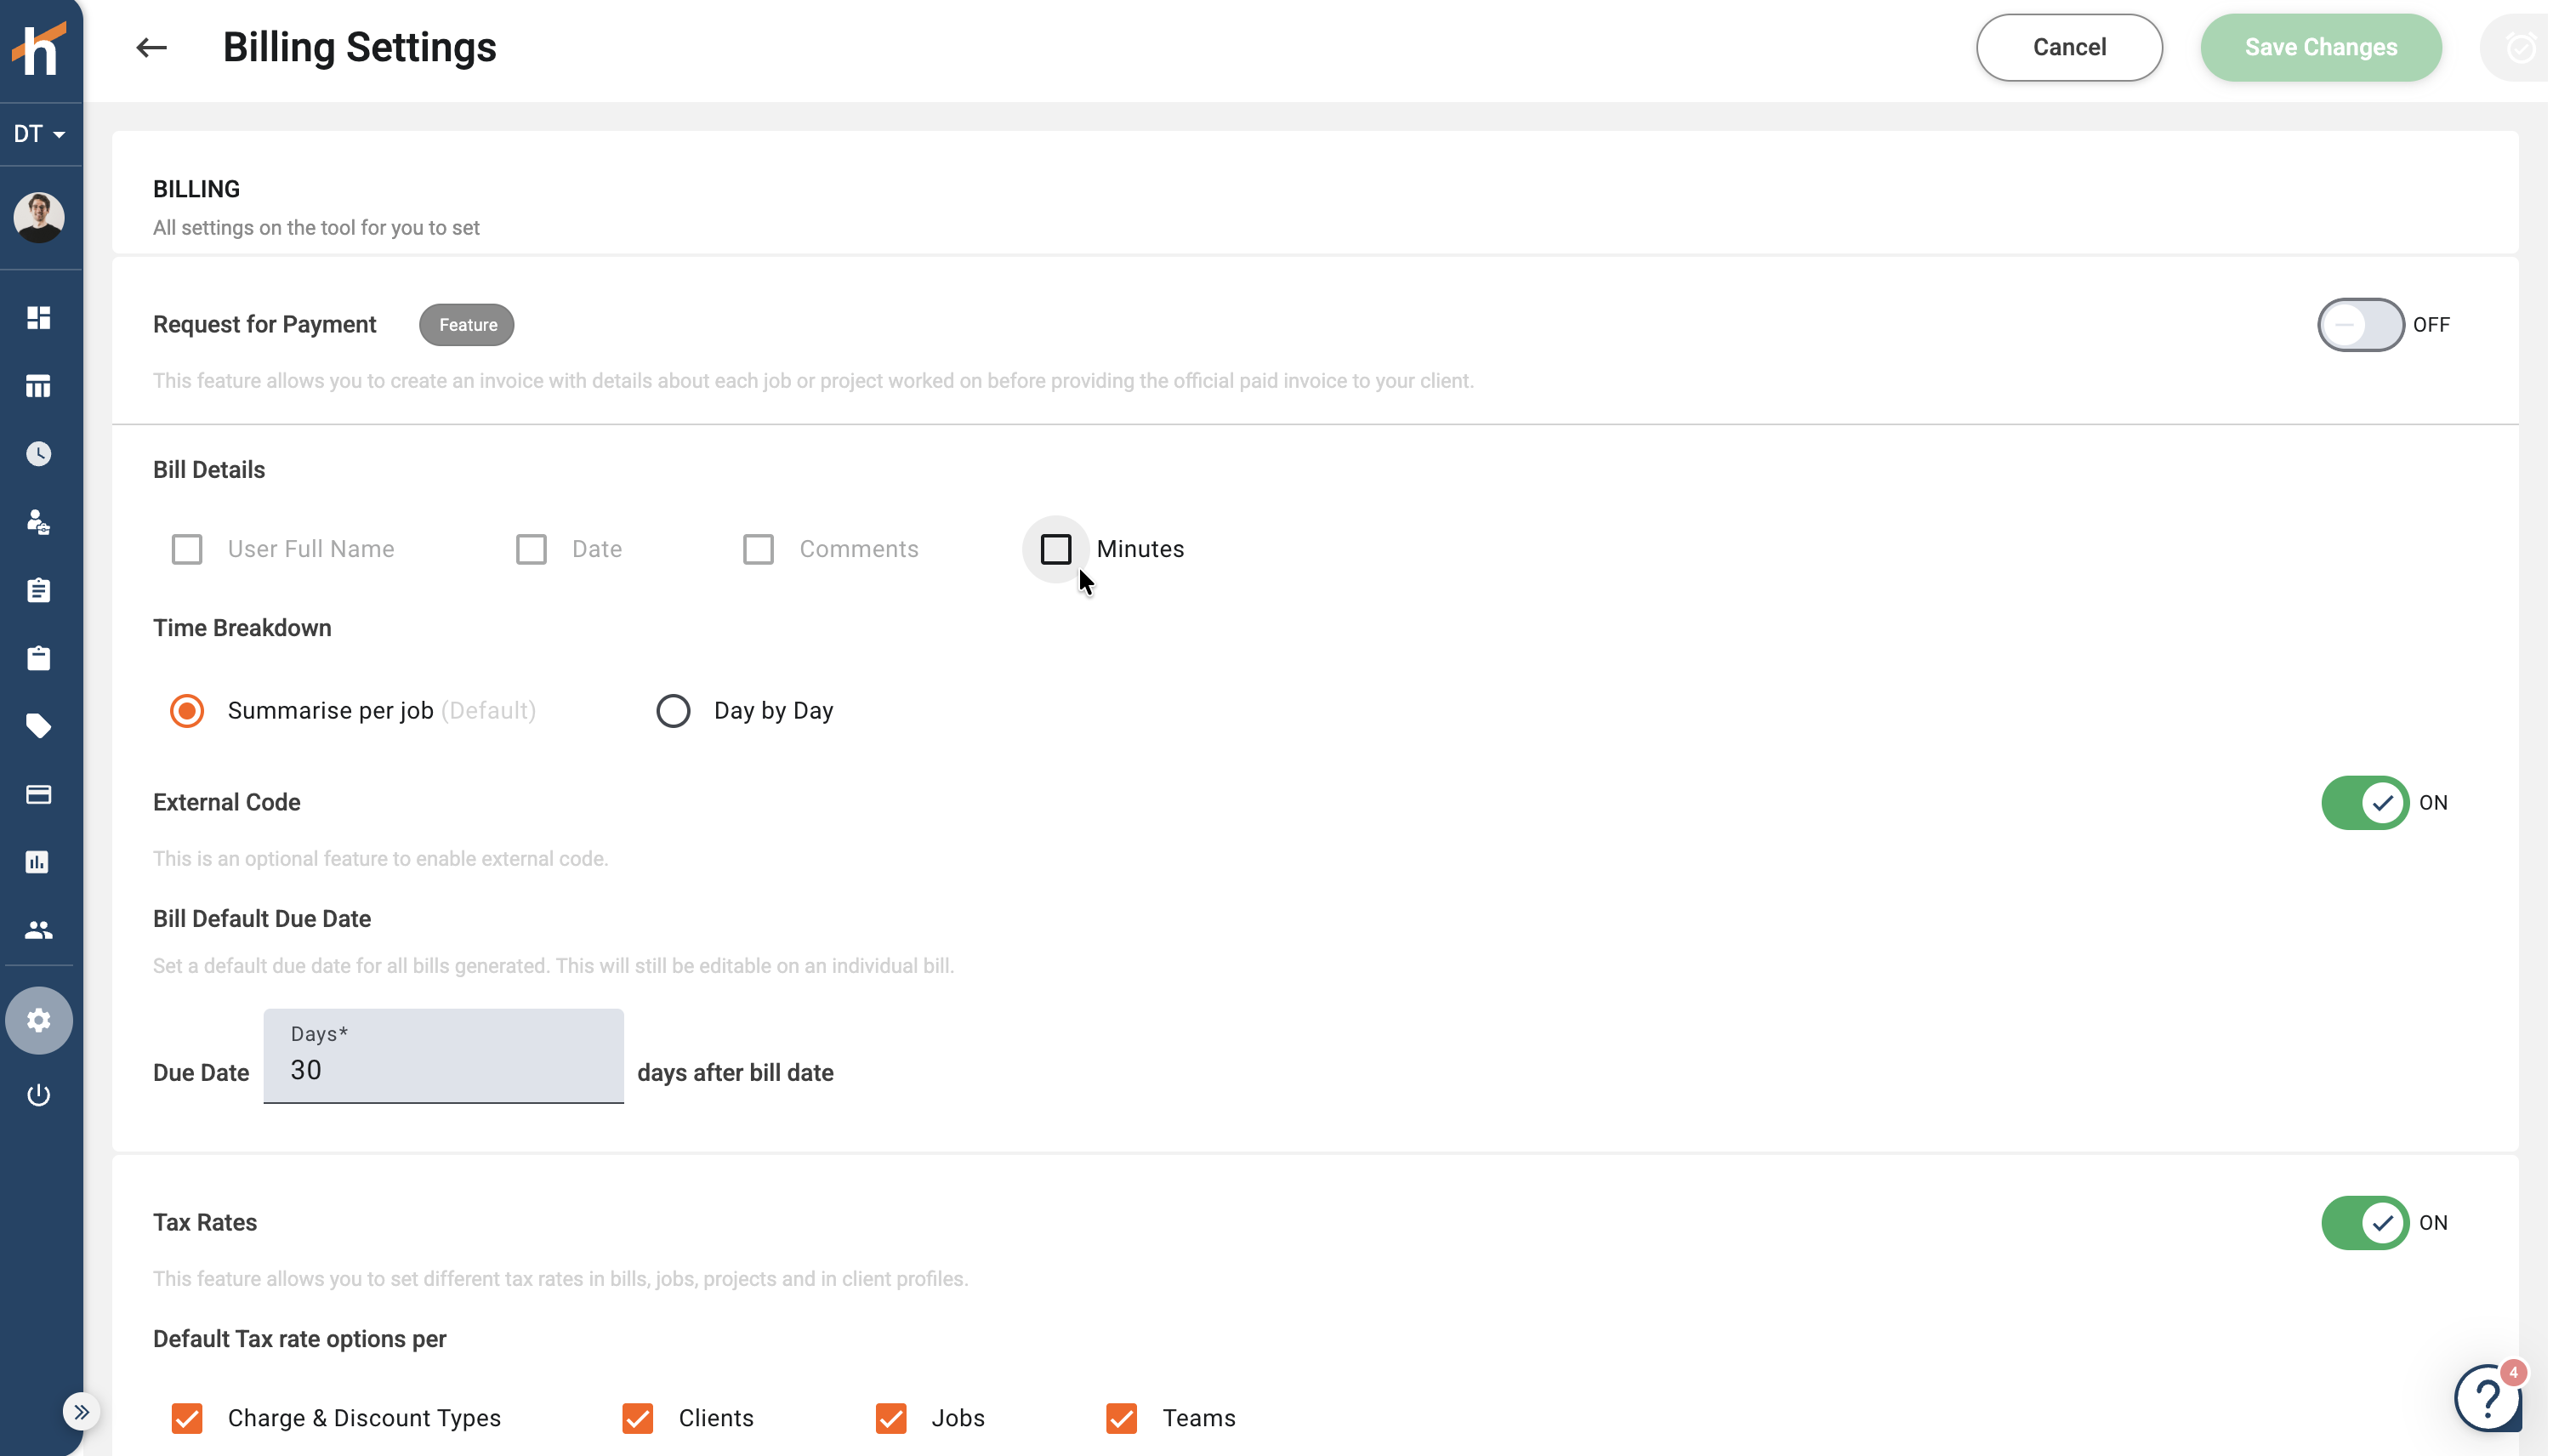Open the people team icon
Image resolution: width=2553 pixels, height=1456 pixels.
point(39,930)
